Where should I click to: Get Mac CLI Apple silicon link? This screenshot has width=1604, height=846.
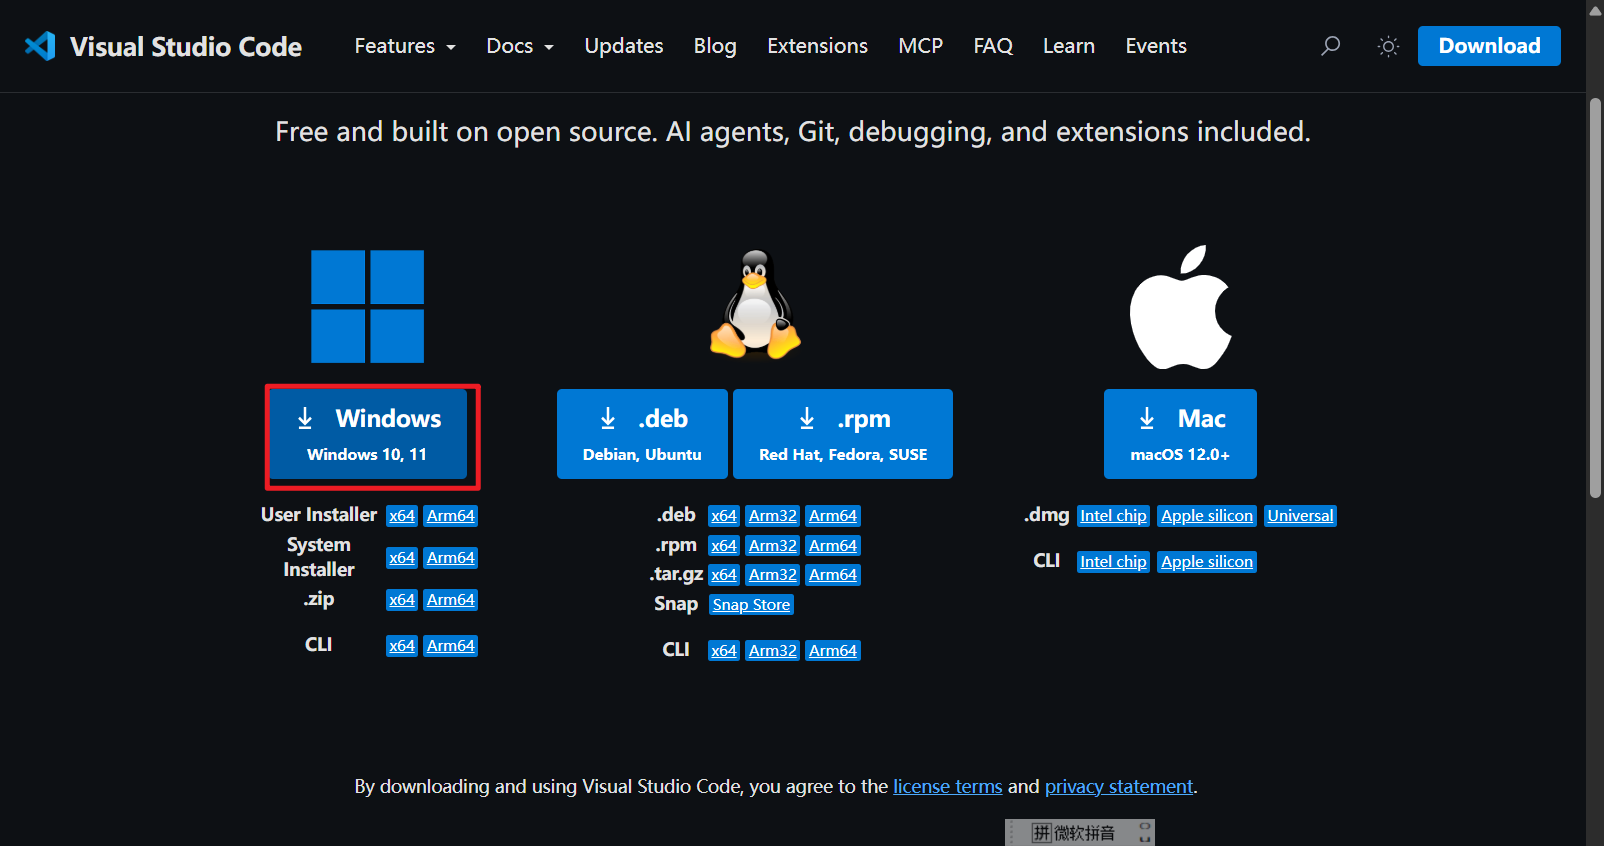tap(1207, 562)
